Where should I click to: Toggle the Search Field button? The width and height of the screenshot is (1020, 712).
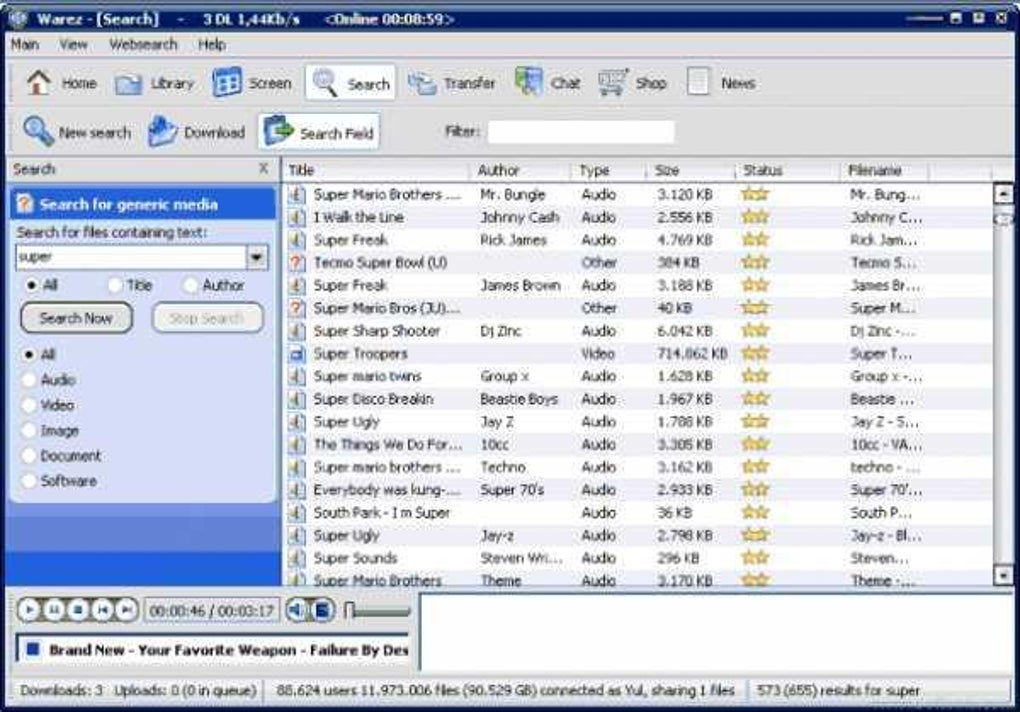[319, 132]
